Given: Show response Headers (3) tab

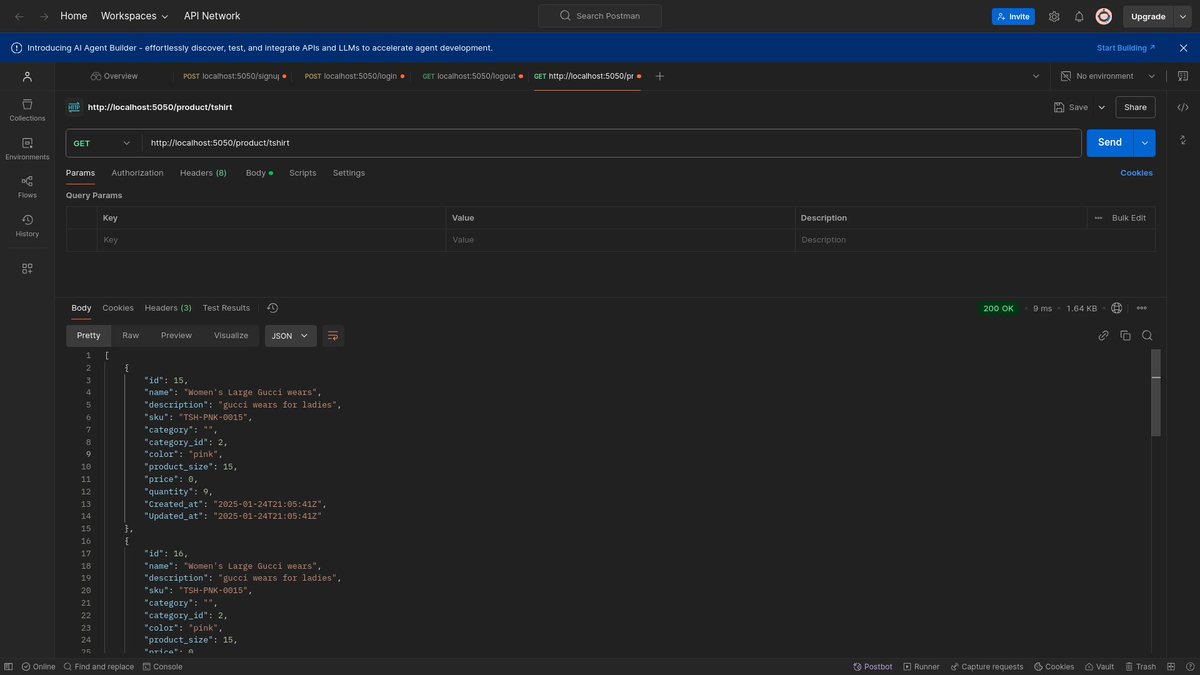Looking at the screenshot, I should [x=168, y=308].
